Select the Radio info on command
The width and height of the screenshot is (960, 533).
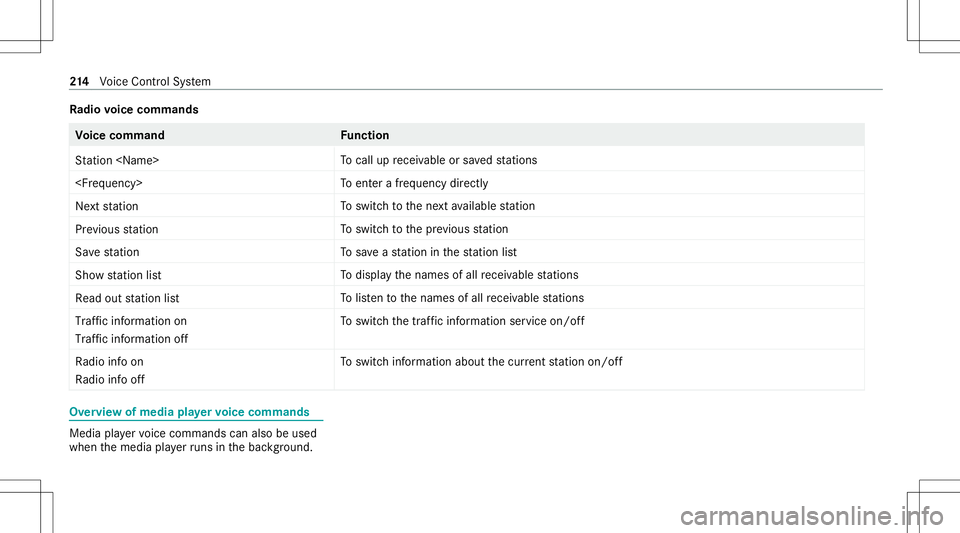click(109, 362)
